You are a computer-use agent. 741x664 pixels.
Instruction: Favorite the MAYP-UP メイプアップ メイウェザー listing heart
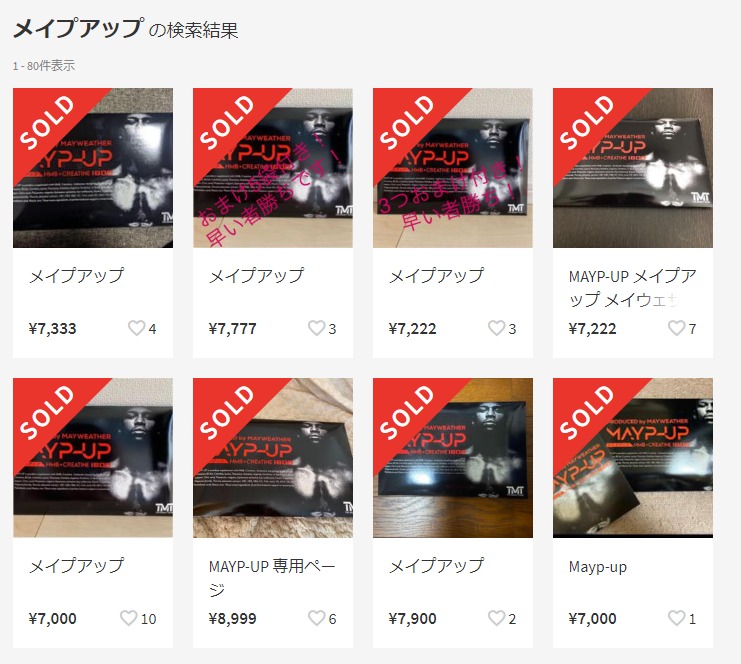click(677, 328)
